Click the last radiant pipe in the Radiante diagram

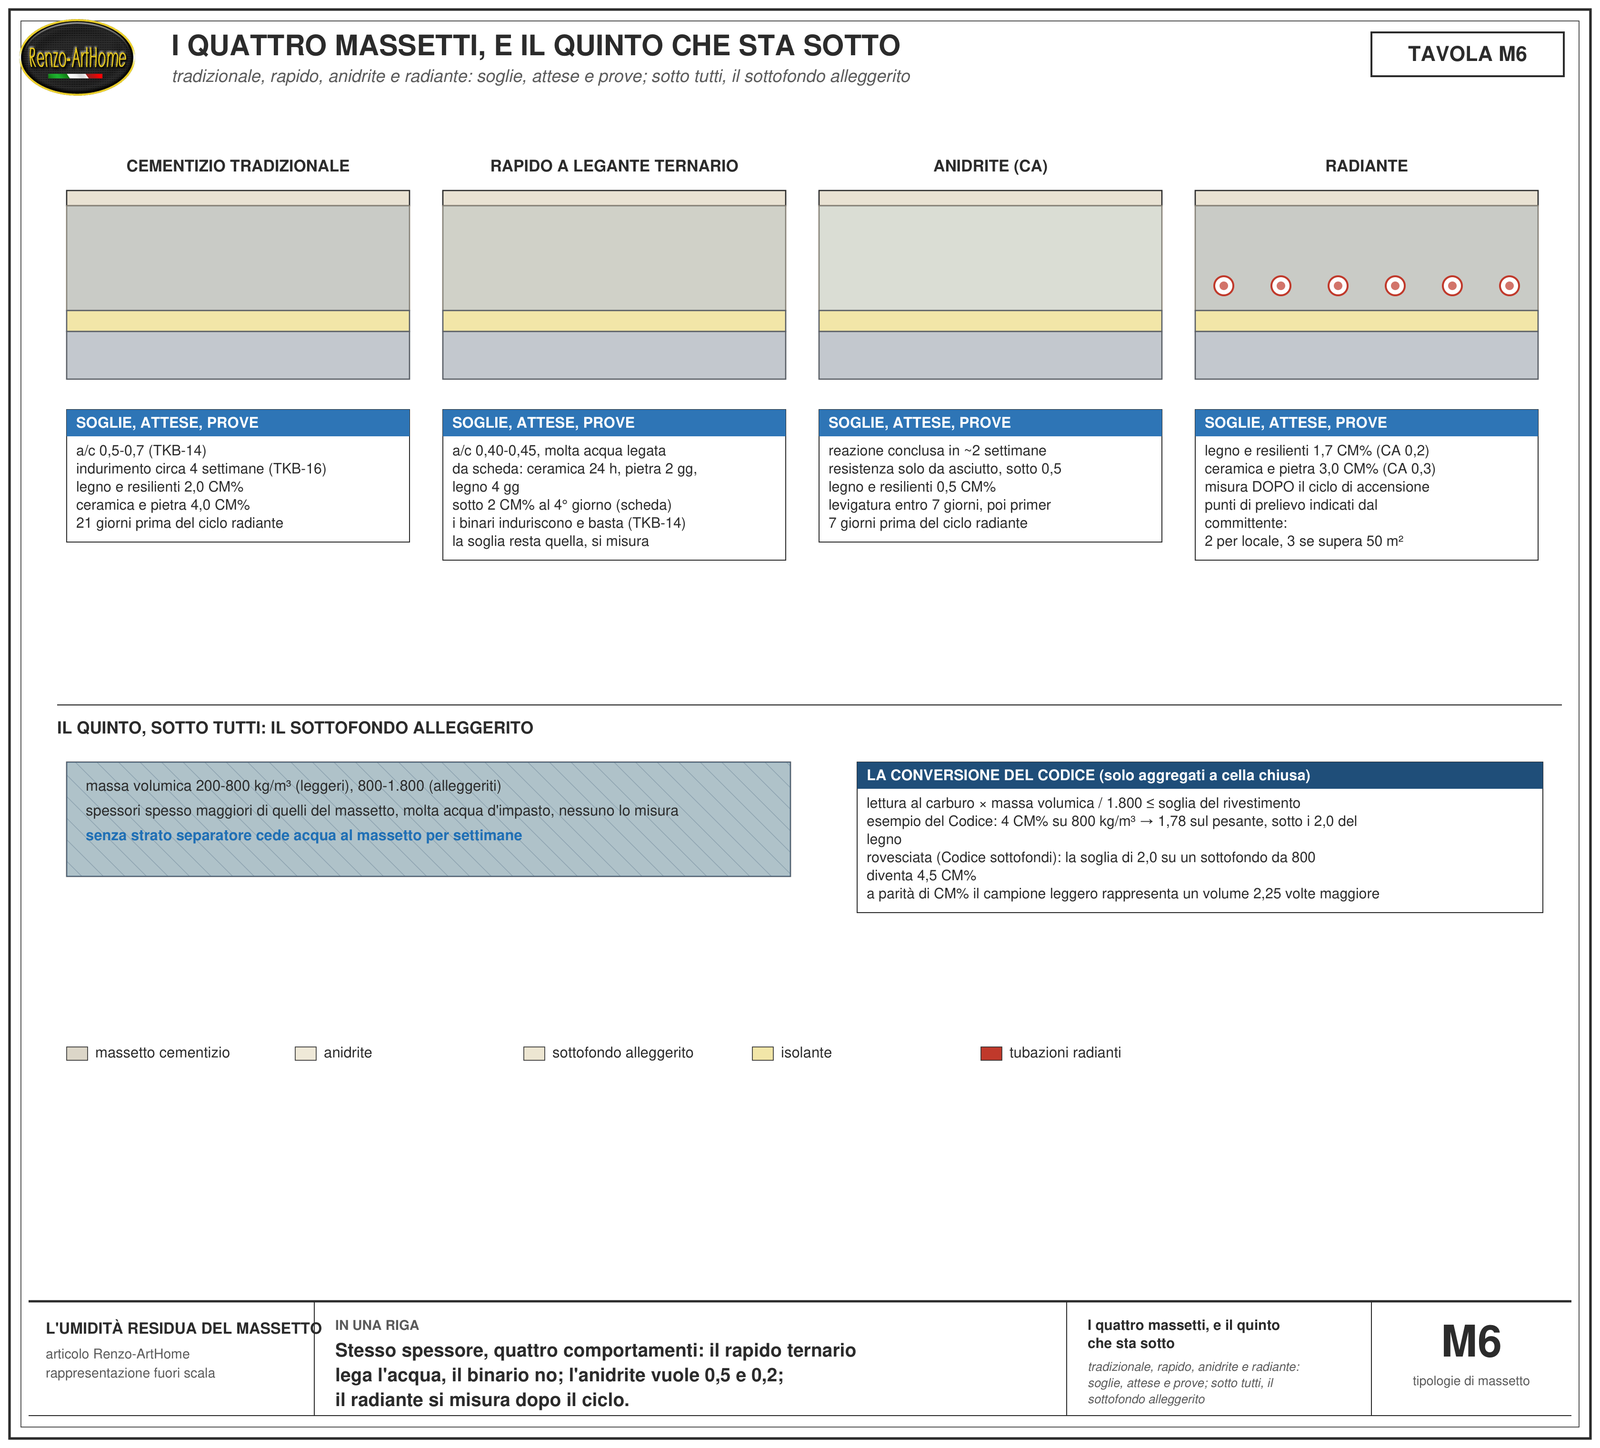(1510, 286)
